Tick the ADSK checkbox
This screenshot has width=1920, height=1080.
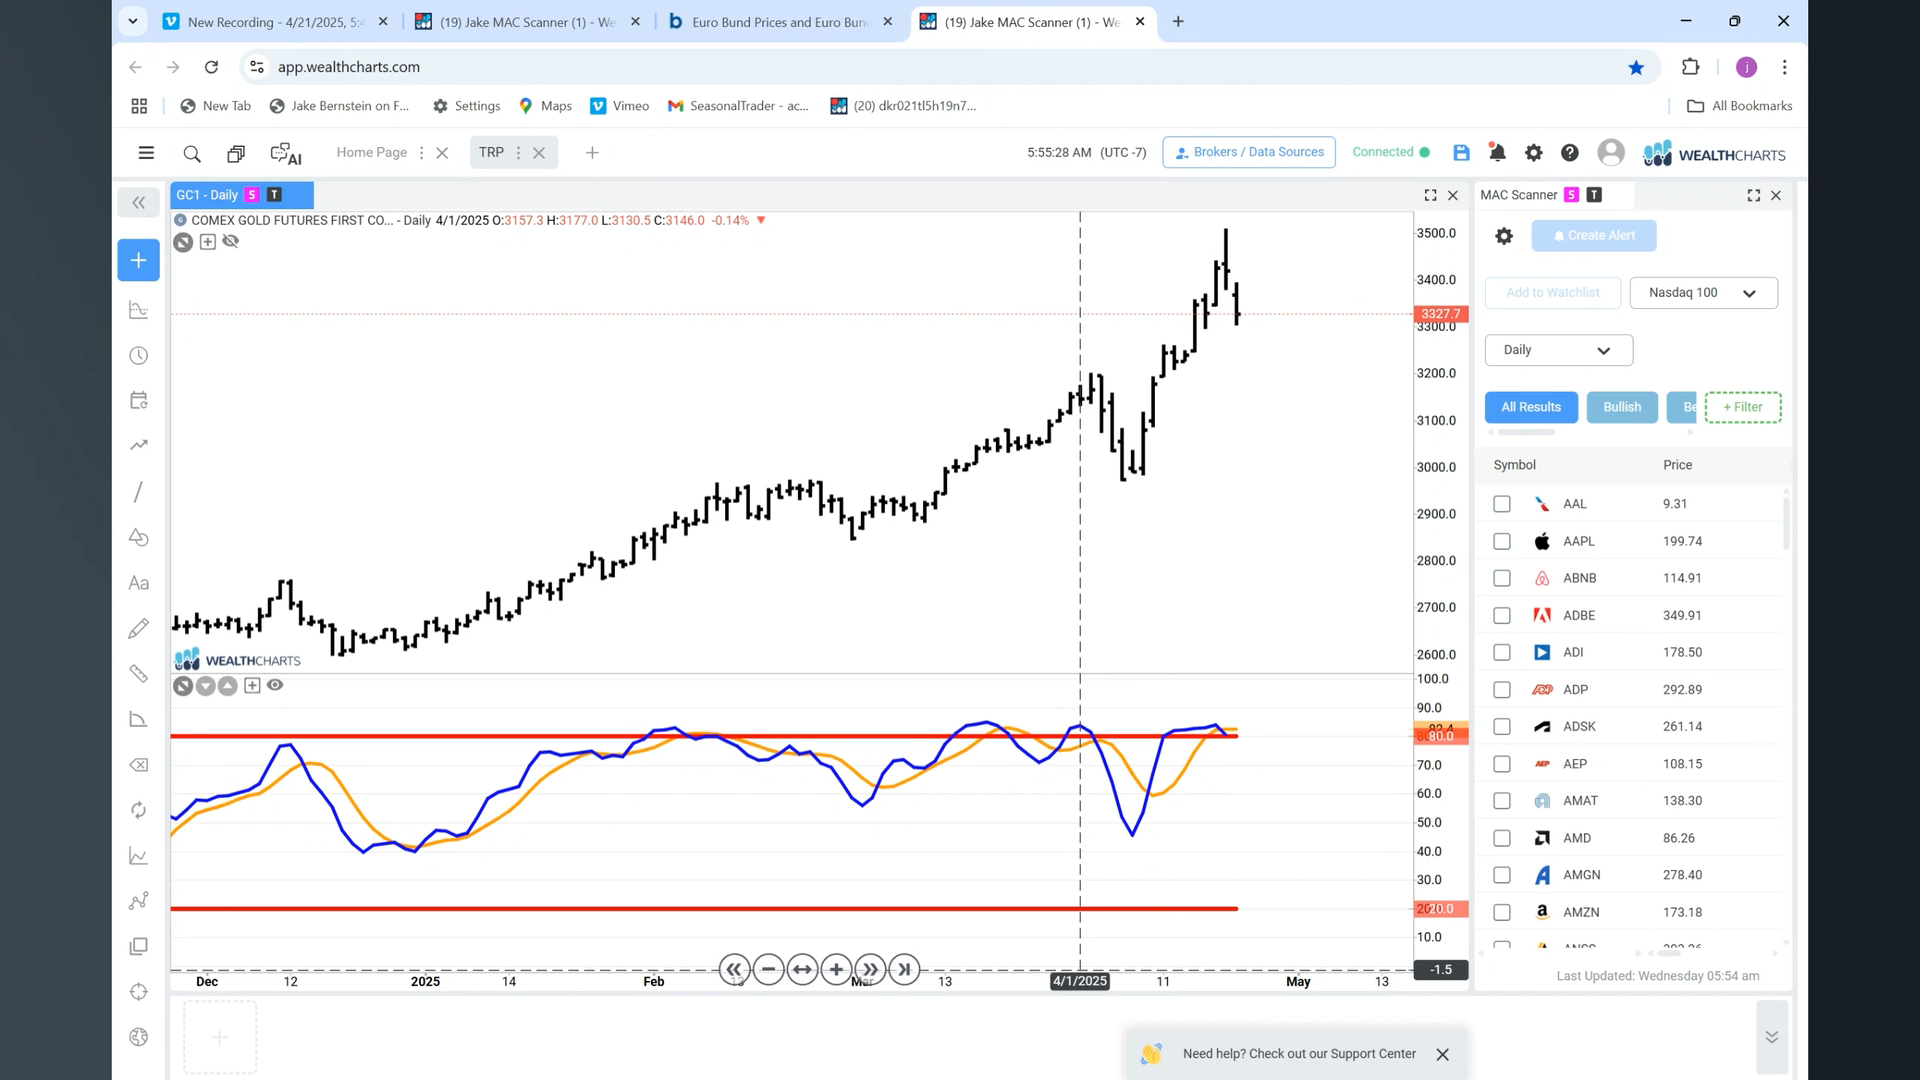click(1502, 727)
